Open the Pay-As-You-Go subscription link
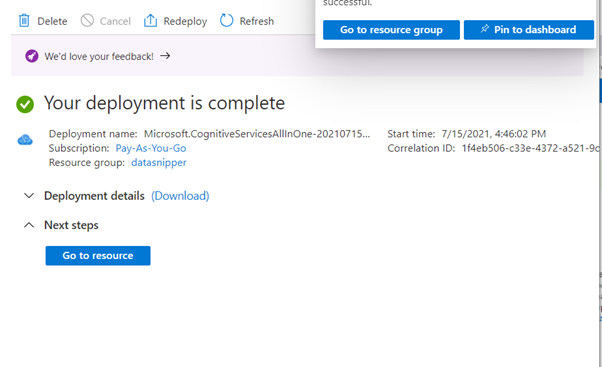The width and height of the screenshot is (602, 367). click(151, 148)
